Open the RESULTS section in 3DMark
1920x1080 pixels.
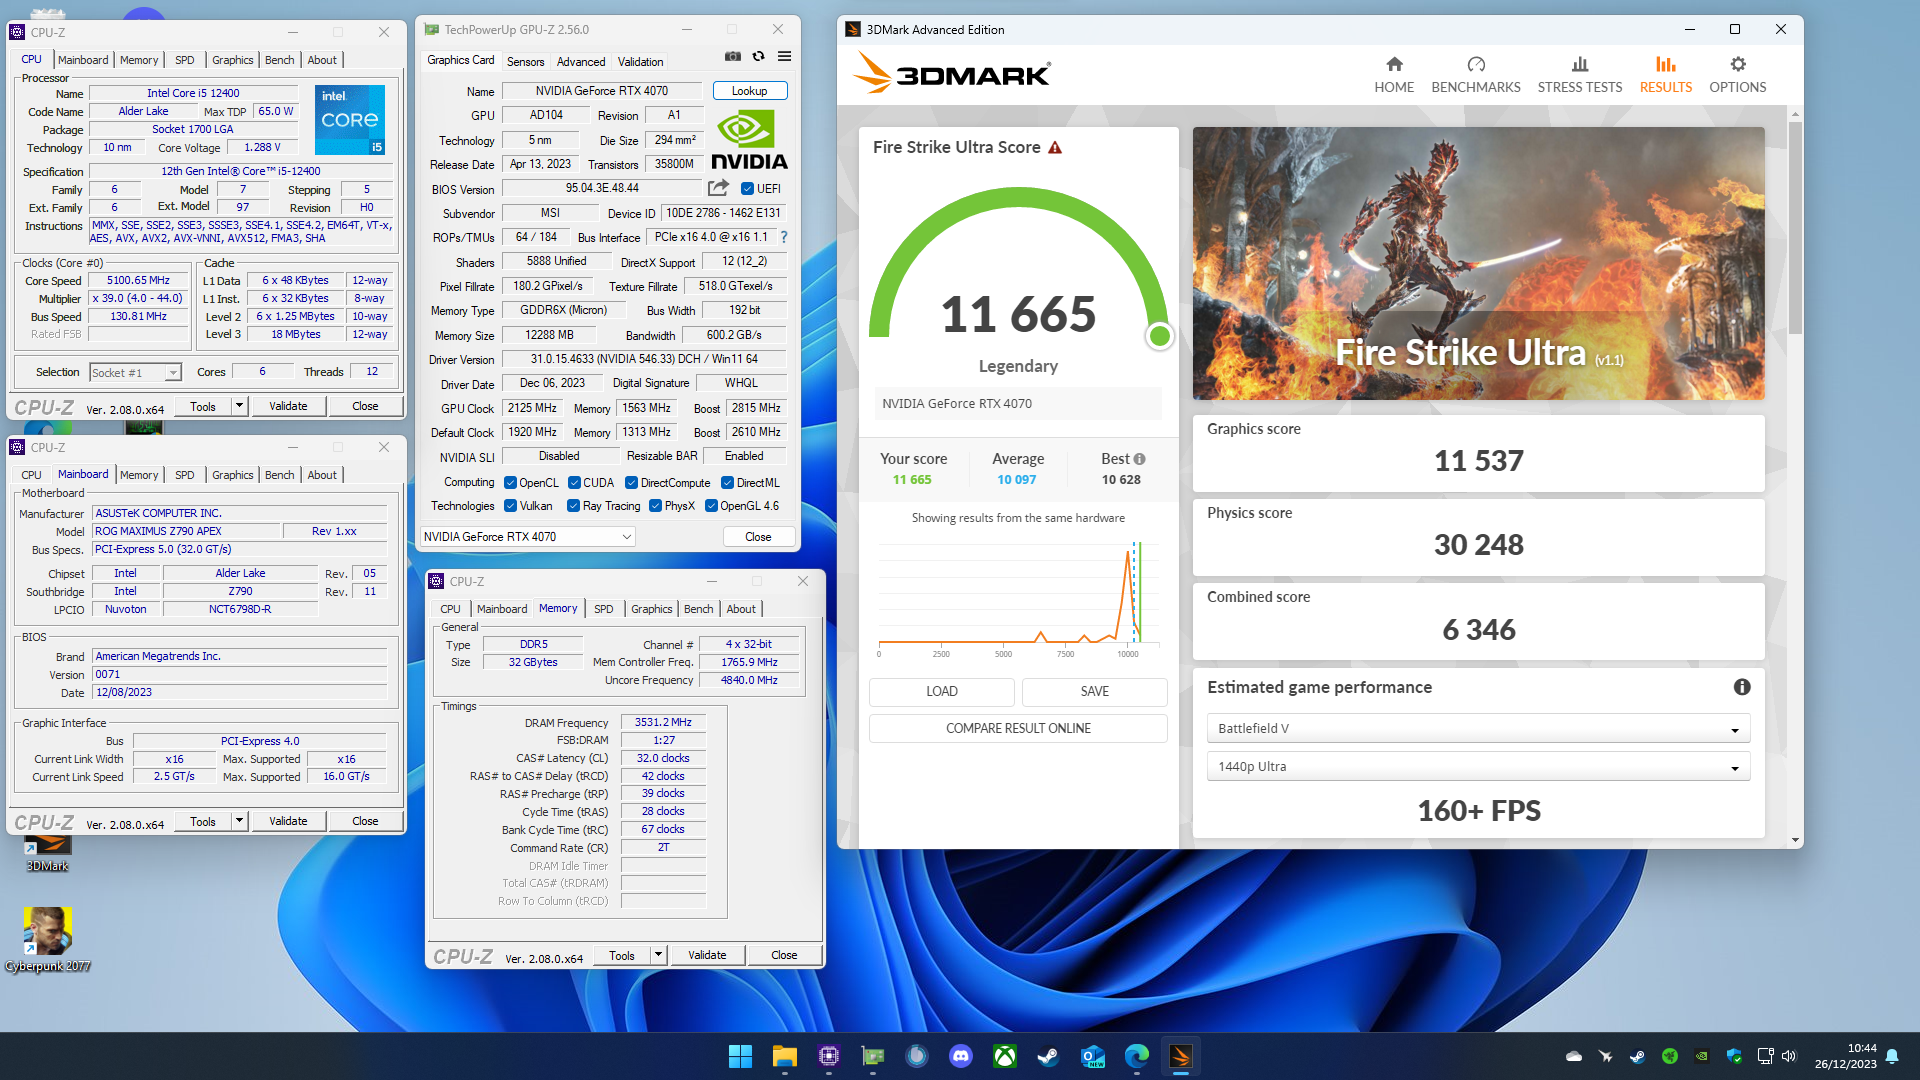click(x=1666, y=75)
